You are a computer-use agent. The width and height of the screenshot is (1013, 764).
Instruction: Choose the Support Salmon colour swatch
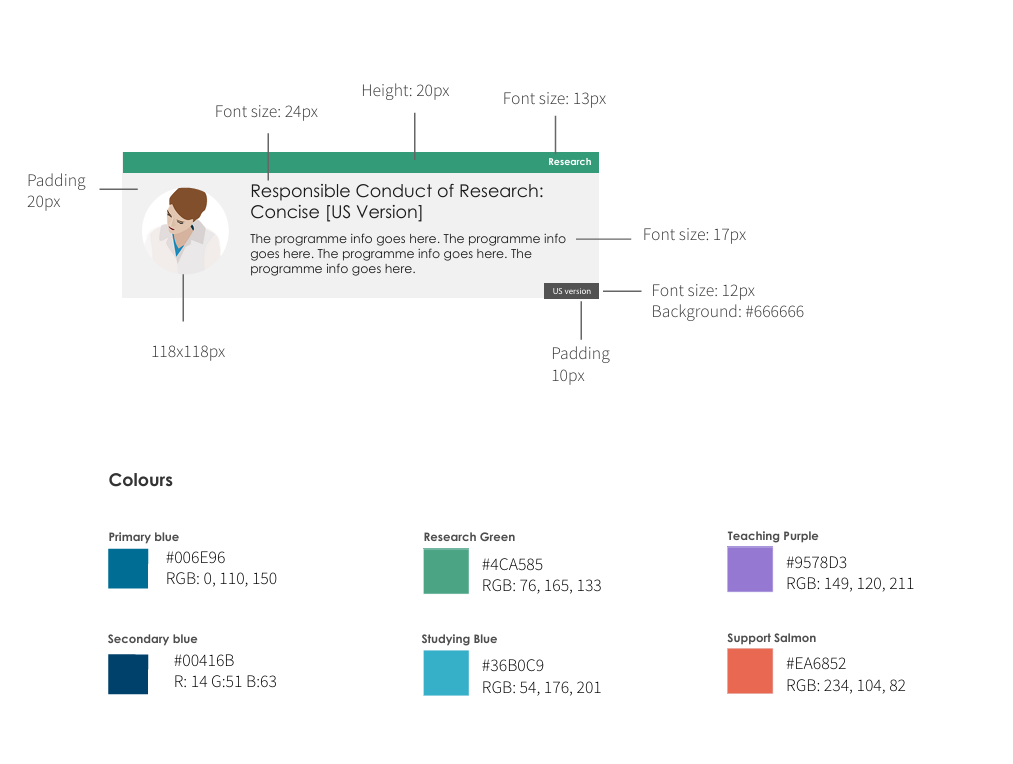coord(750,671)
